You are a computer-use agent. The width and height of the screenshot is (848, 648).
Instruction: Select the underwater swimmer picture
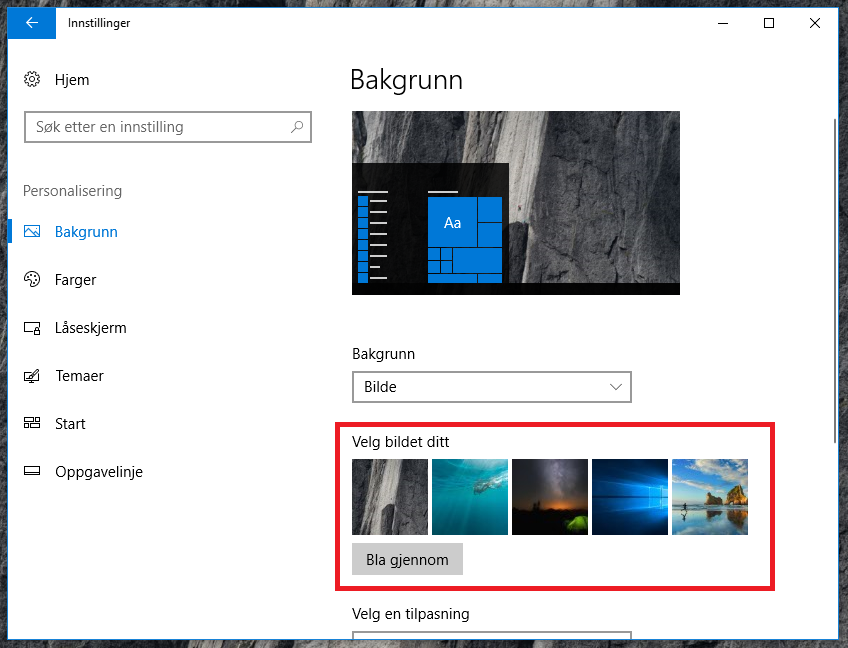[x=470, y=497]
